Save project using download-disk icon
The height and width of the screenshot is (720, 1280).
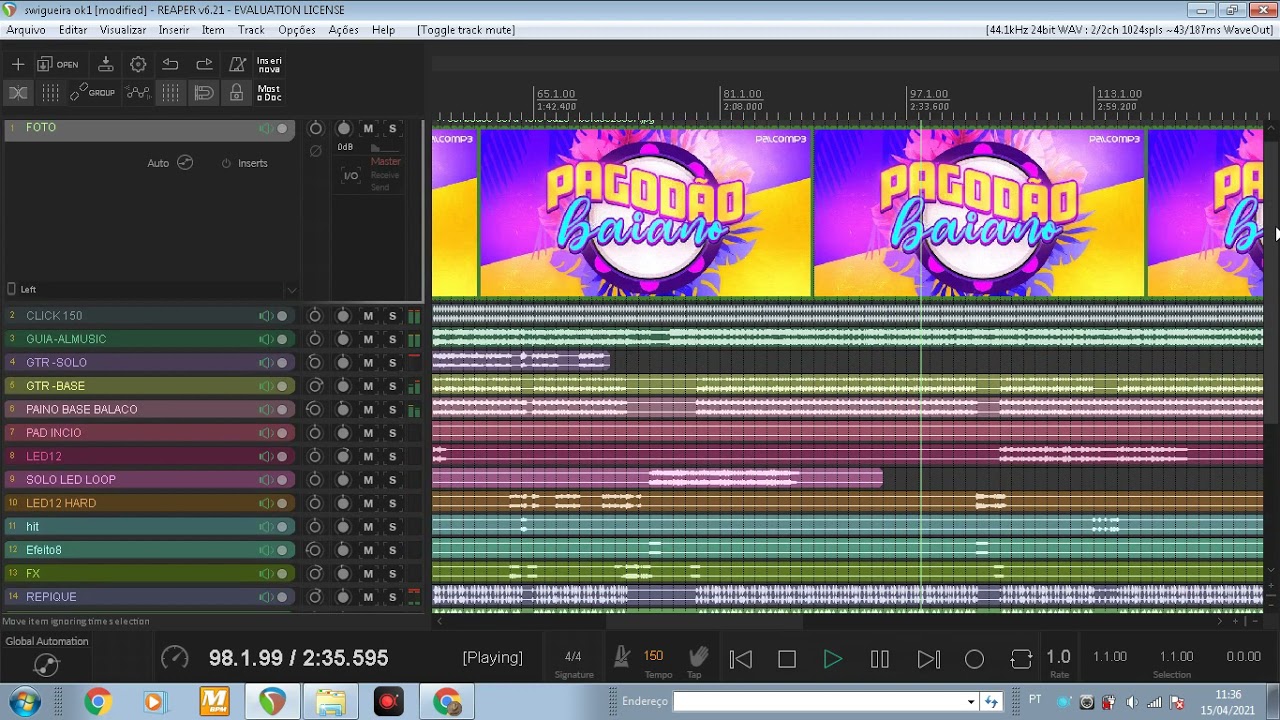tap(105, 64)
